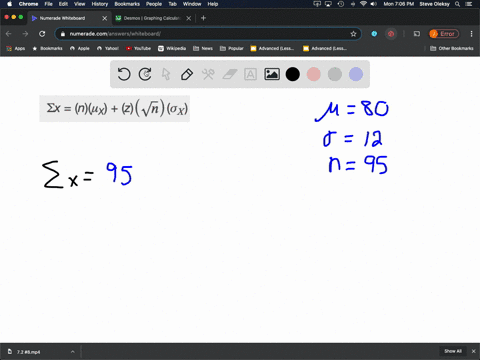The image size is (480, 360).
Task: Select the eraser tool
Action: click(x=229, y=74)
